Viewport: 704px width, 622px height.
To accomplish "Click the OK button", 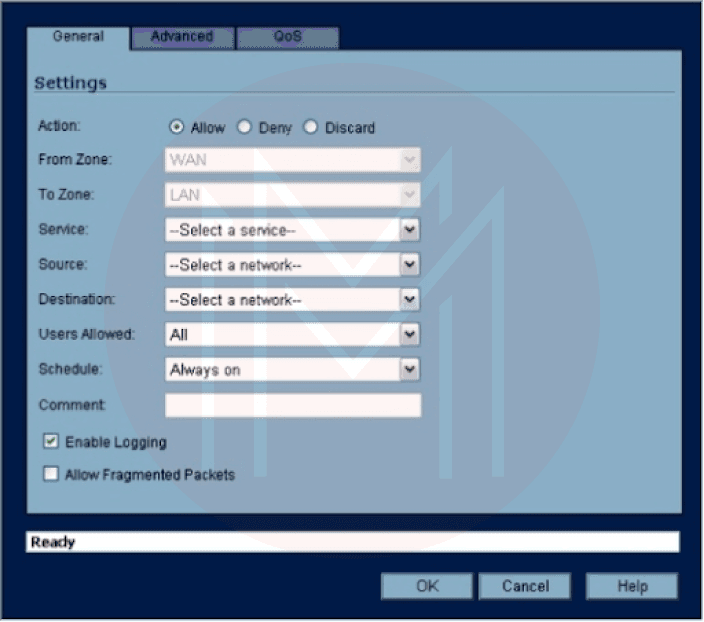I will pos(427,586).
